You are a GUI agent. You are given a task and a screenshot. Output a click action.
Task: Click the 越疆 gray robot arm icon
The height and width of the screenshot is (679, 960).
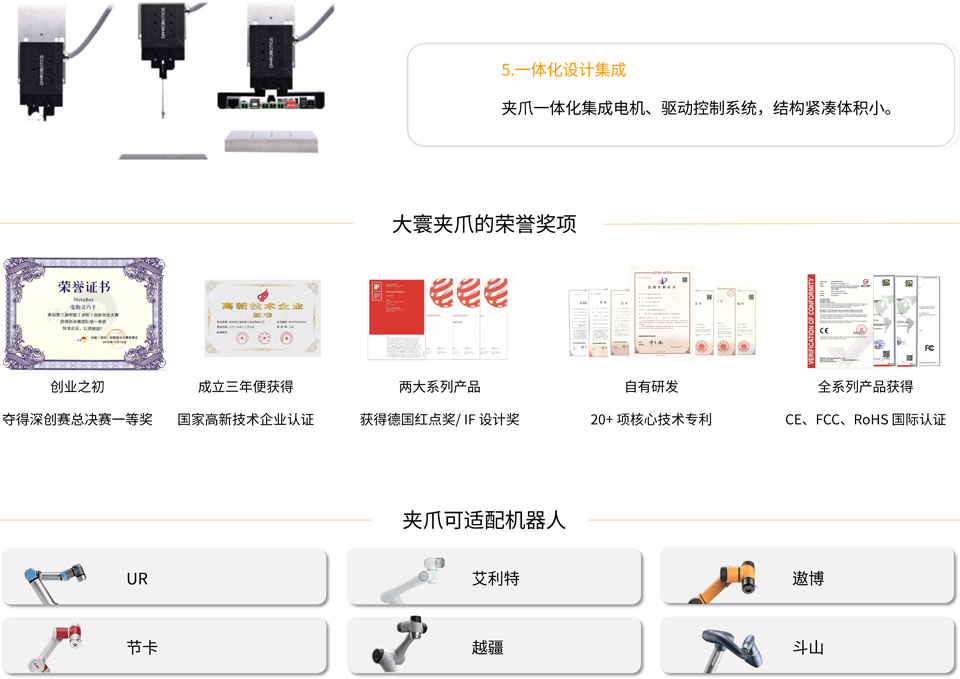(399, 644)
